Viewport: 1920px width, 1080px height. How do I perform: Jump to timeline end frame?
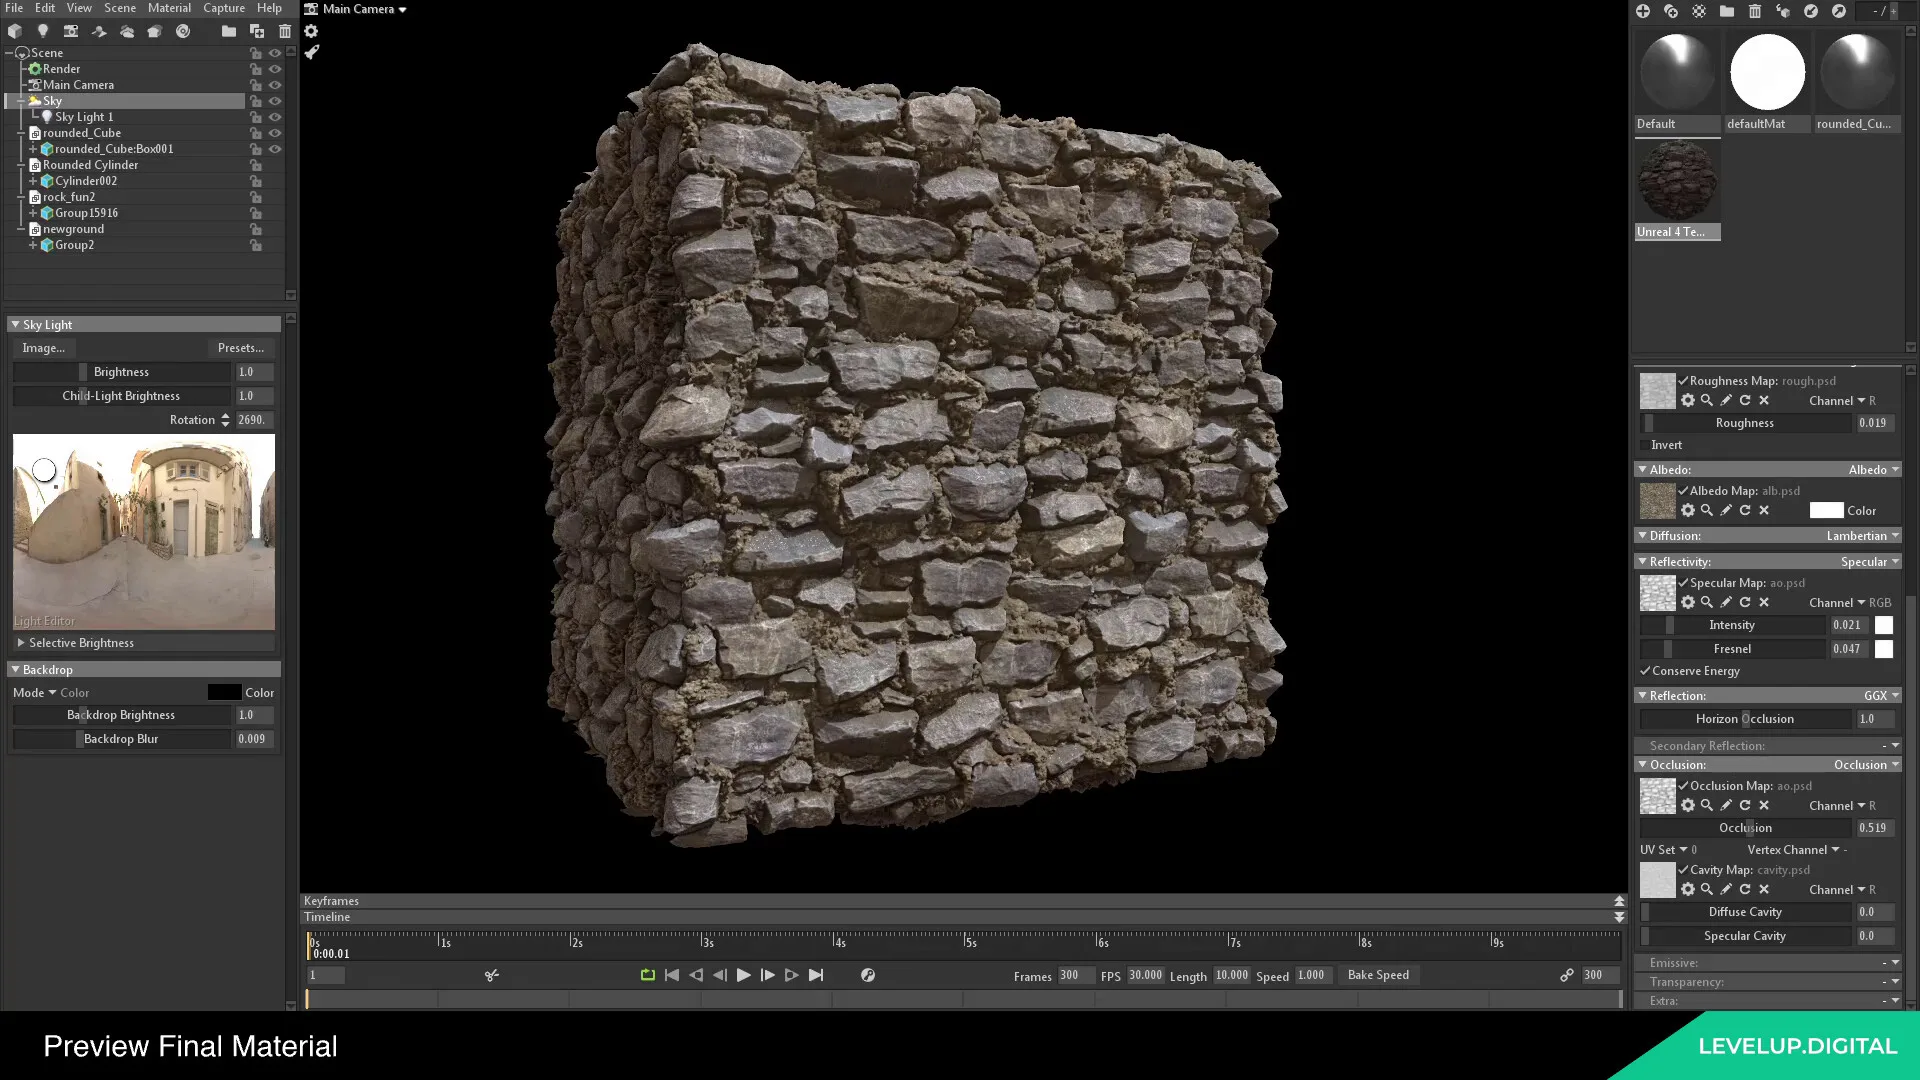[x=816, y=975]
